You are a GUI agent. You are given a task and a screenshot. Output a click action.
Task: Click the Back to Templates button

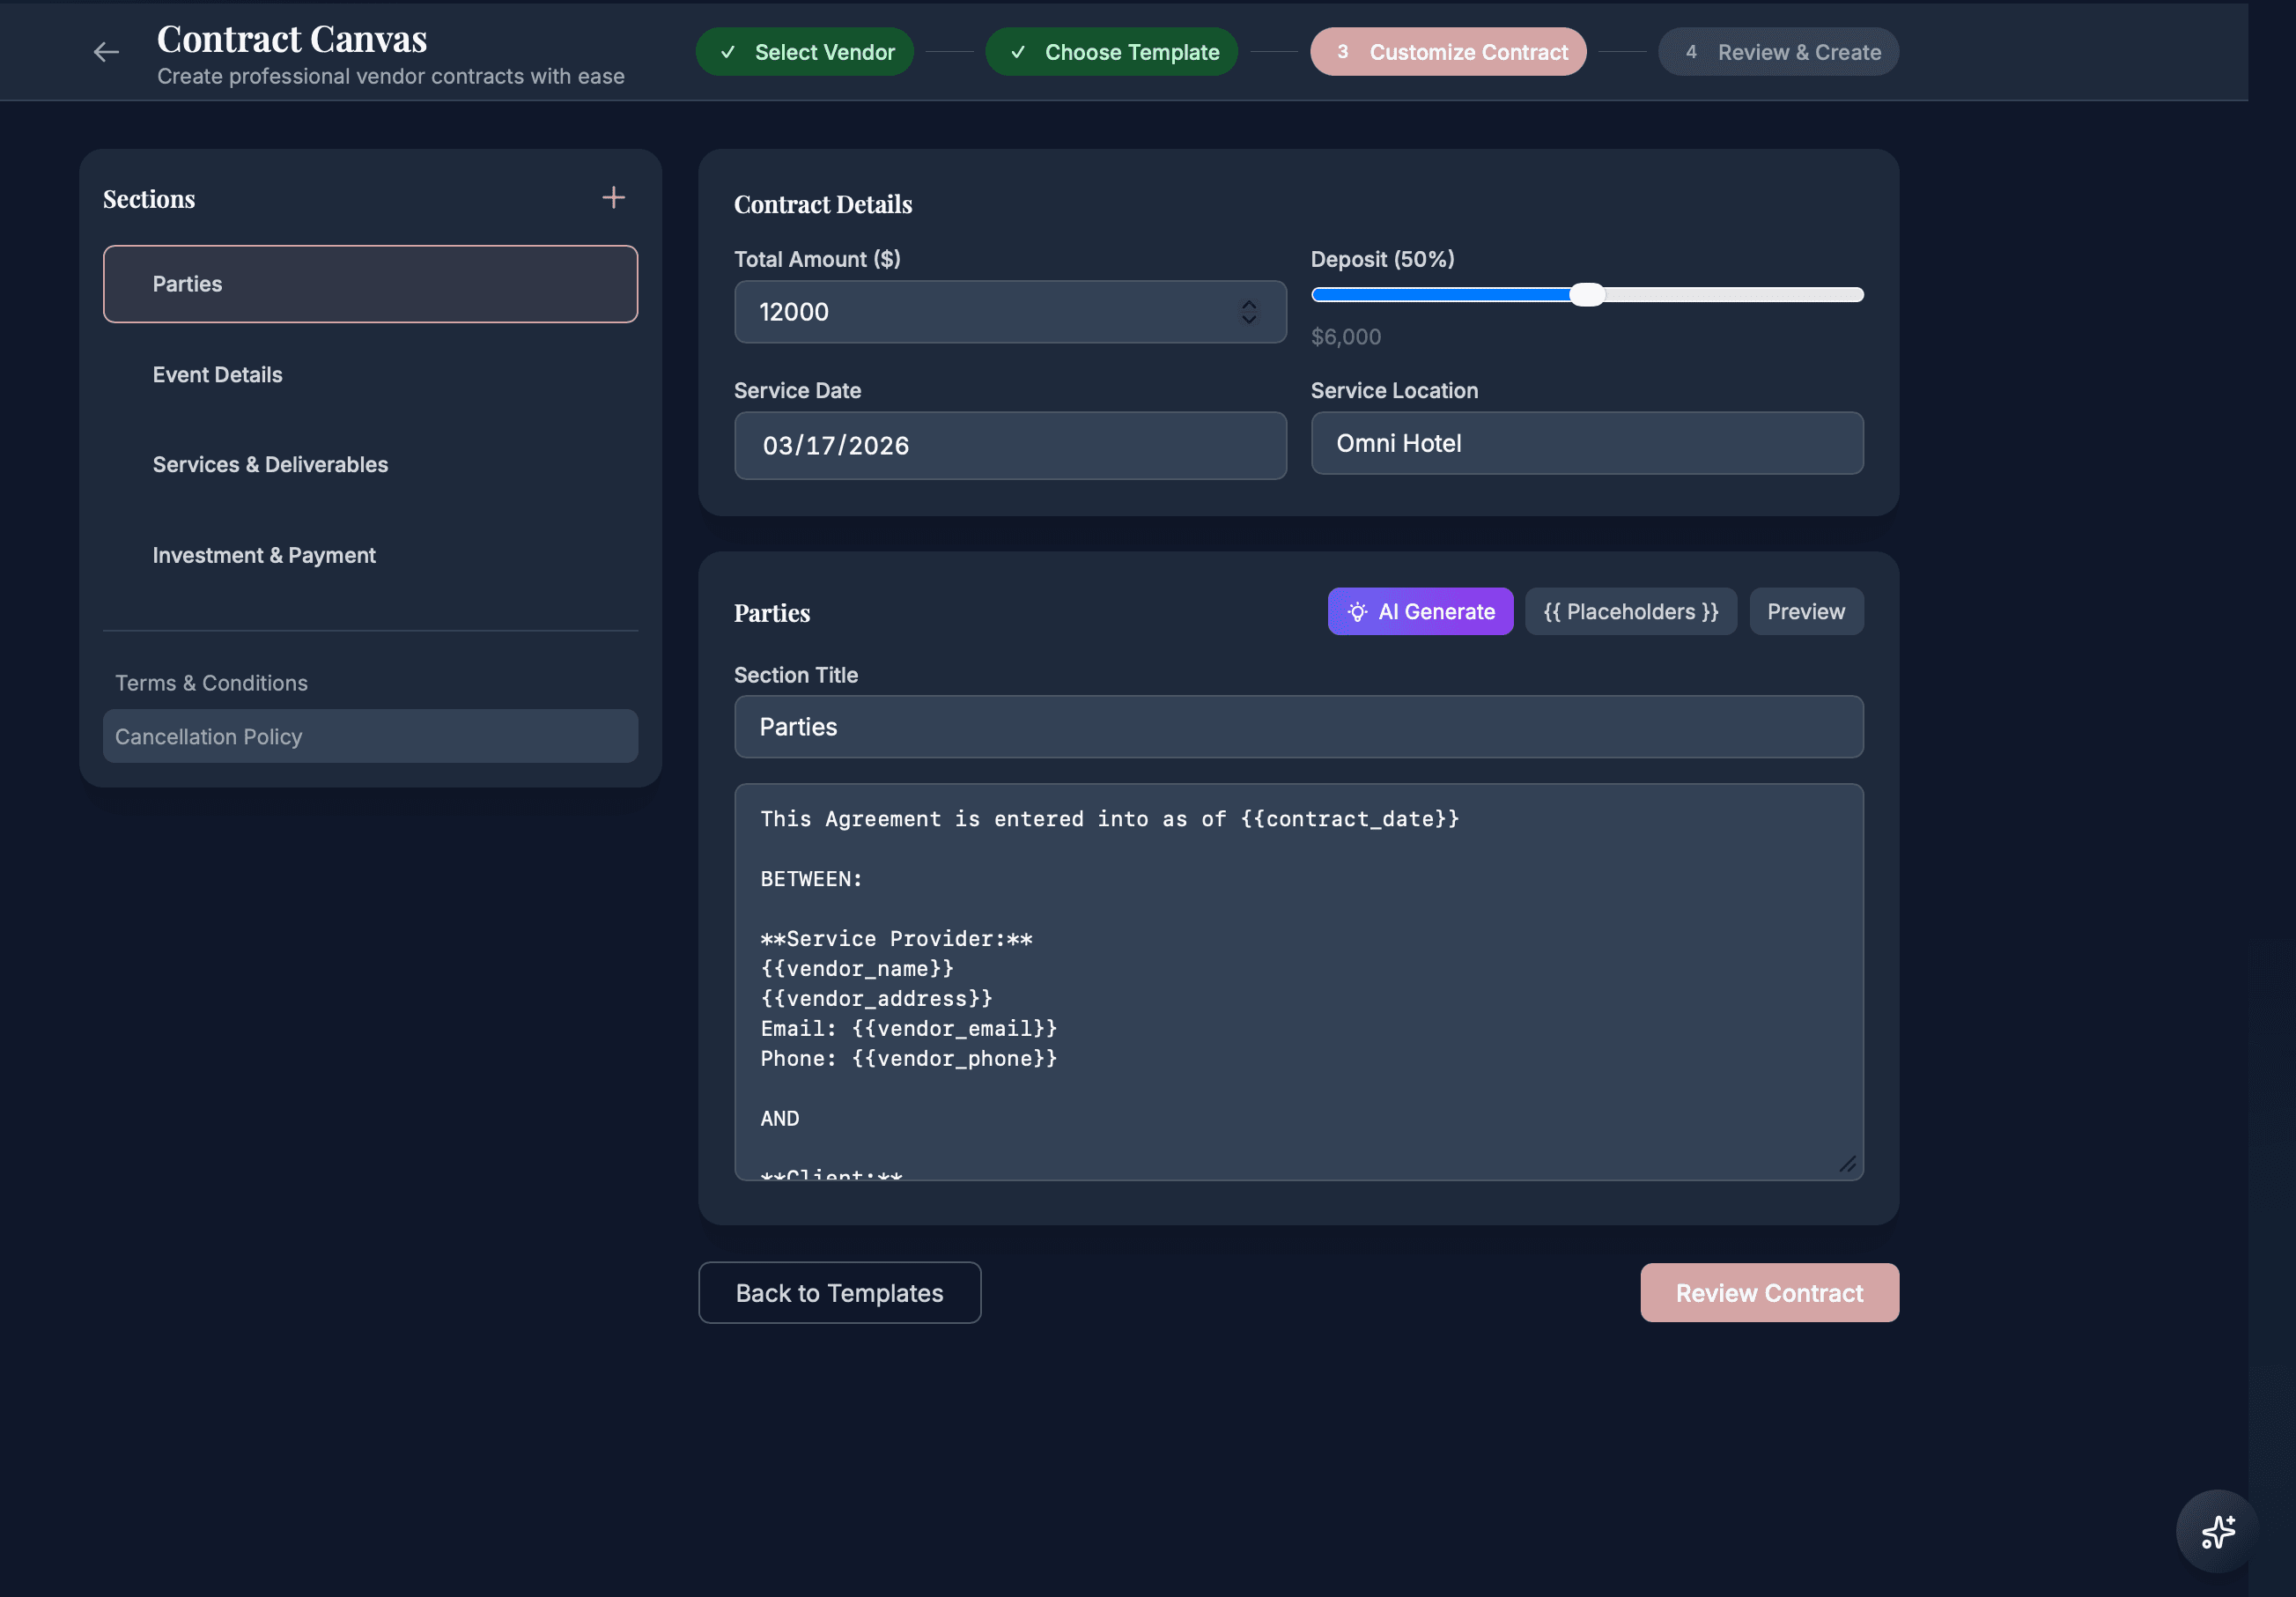coord(839,1292)
